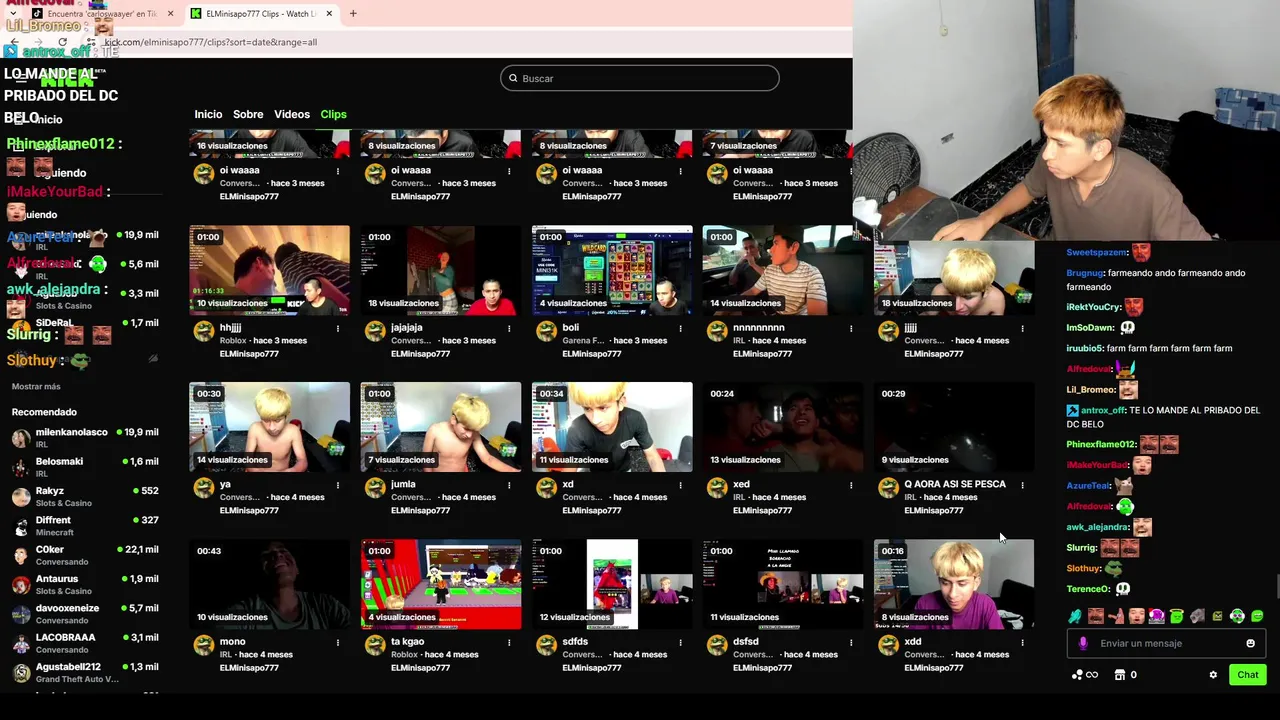Reload the browser page
Image resolution: width=1280 pixels, height=720 pixels.
coord(62,42)
